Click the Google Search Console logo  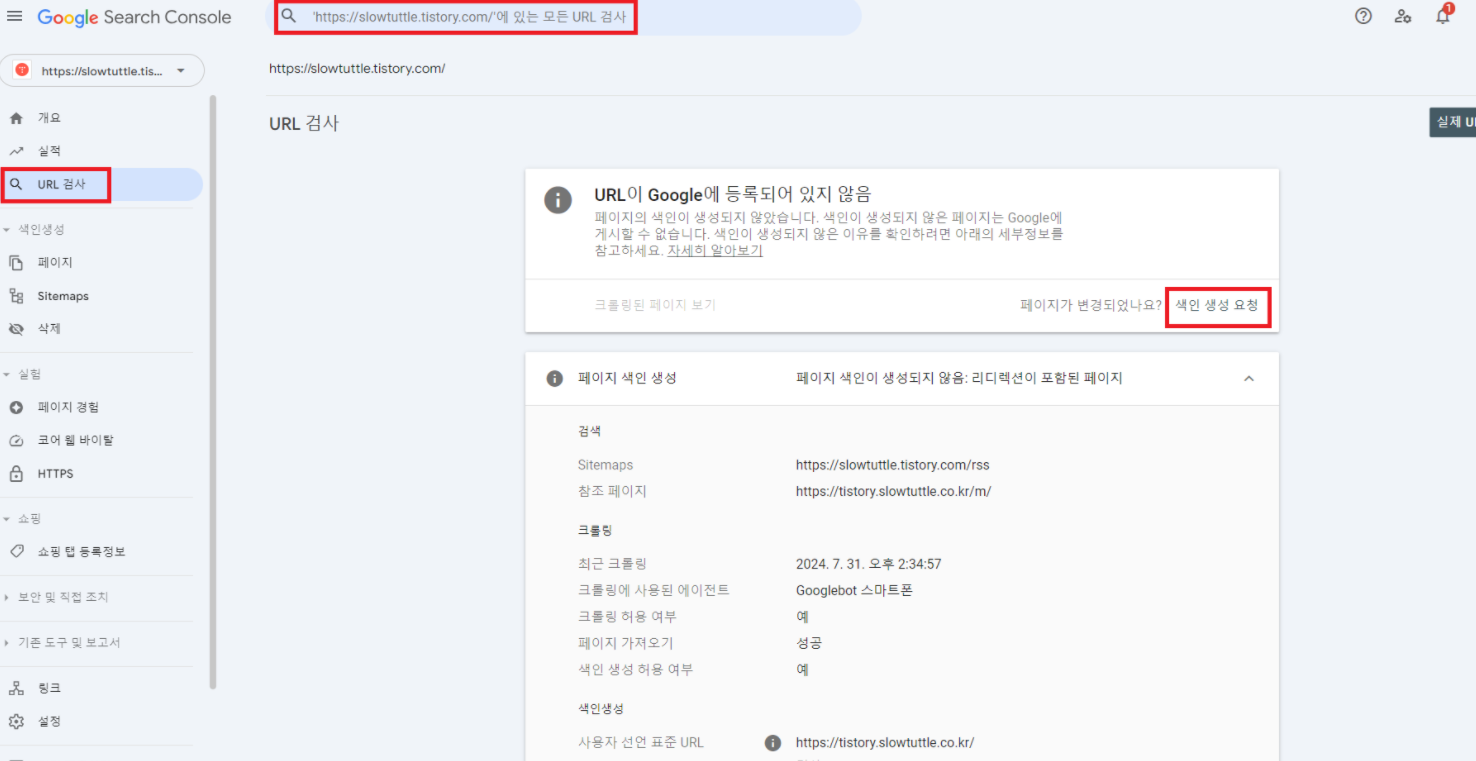134,17
